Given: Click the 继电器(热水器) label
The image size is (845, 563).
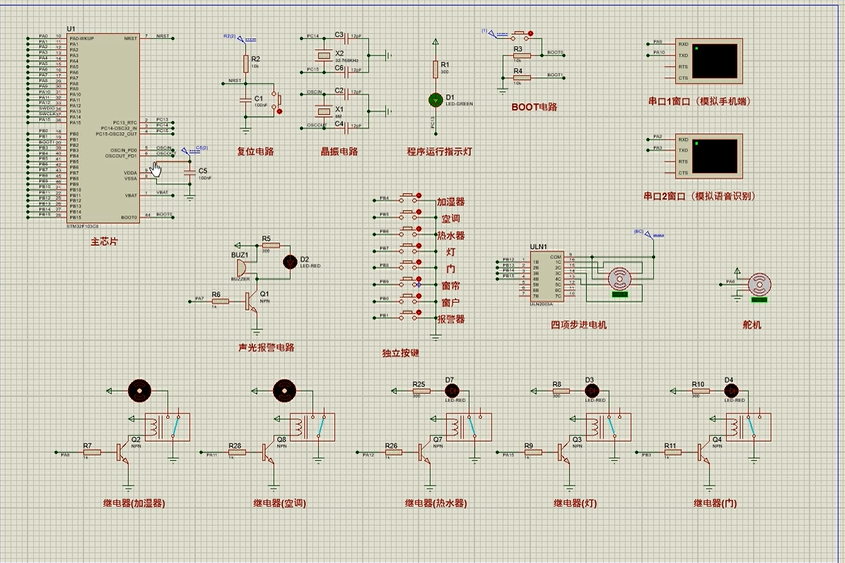Looking at the screenshot, I should 436,503.
